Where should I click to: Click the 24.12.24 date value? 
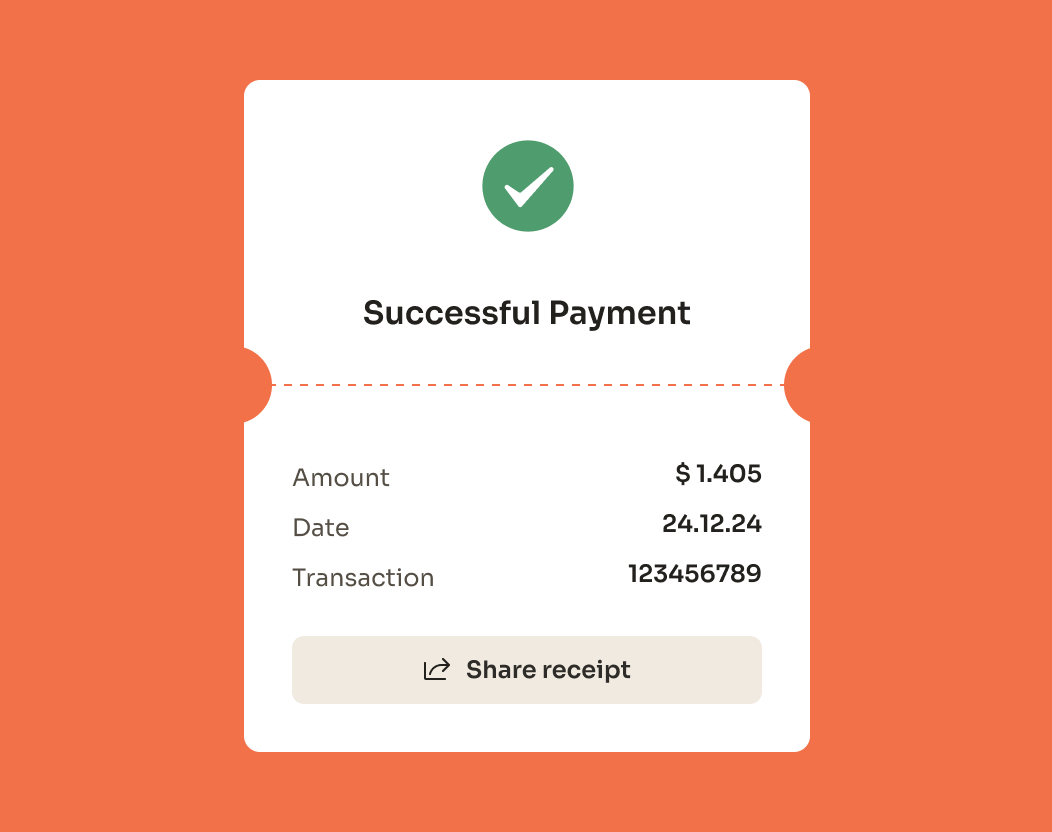[x=712, y=524]
